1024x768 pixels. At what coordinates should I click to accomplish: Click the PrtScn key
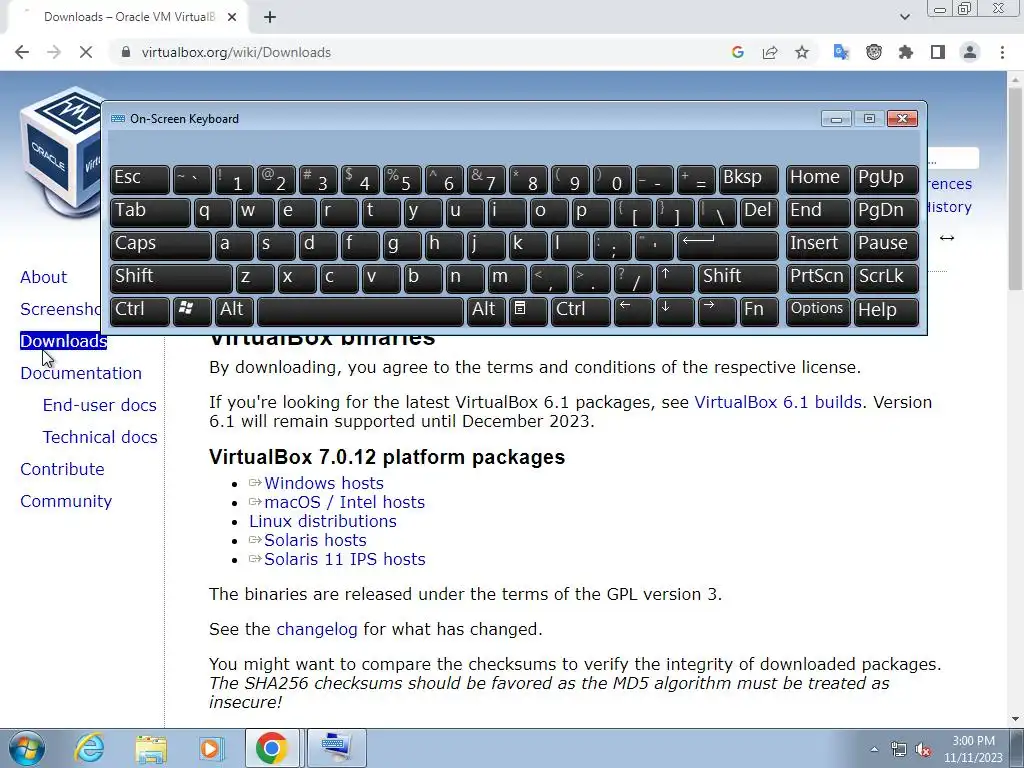[x=818, y=278]
